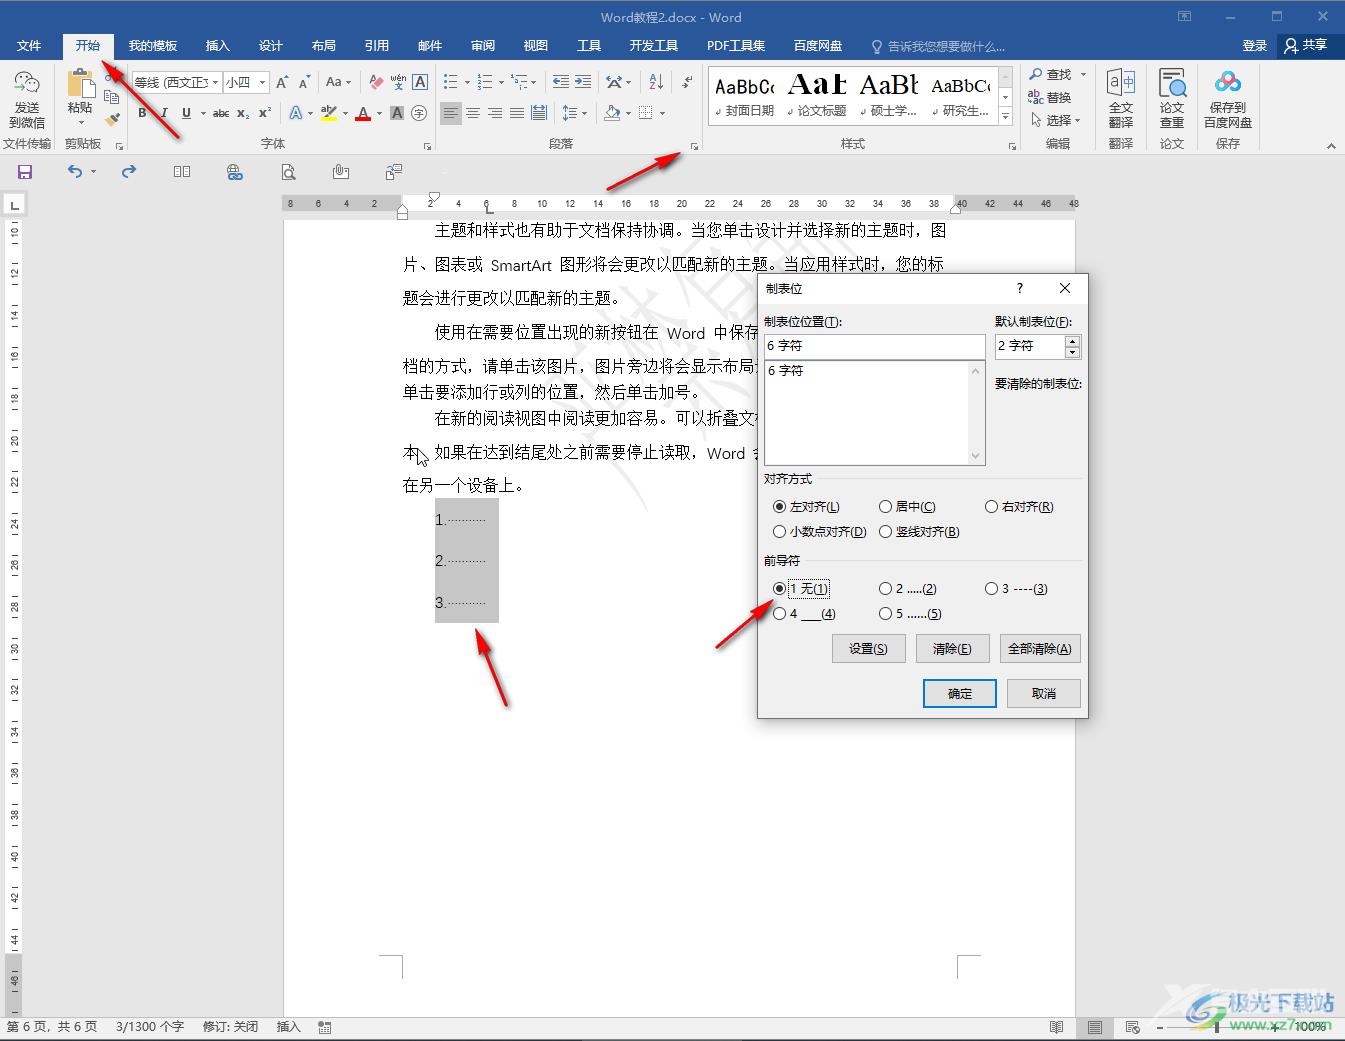Image resolution: width=1345 pixels, height=1041 pixels.
Task: Click the Paste clipboard icon
Action: pos(80,84)
